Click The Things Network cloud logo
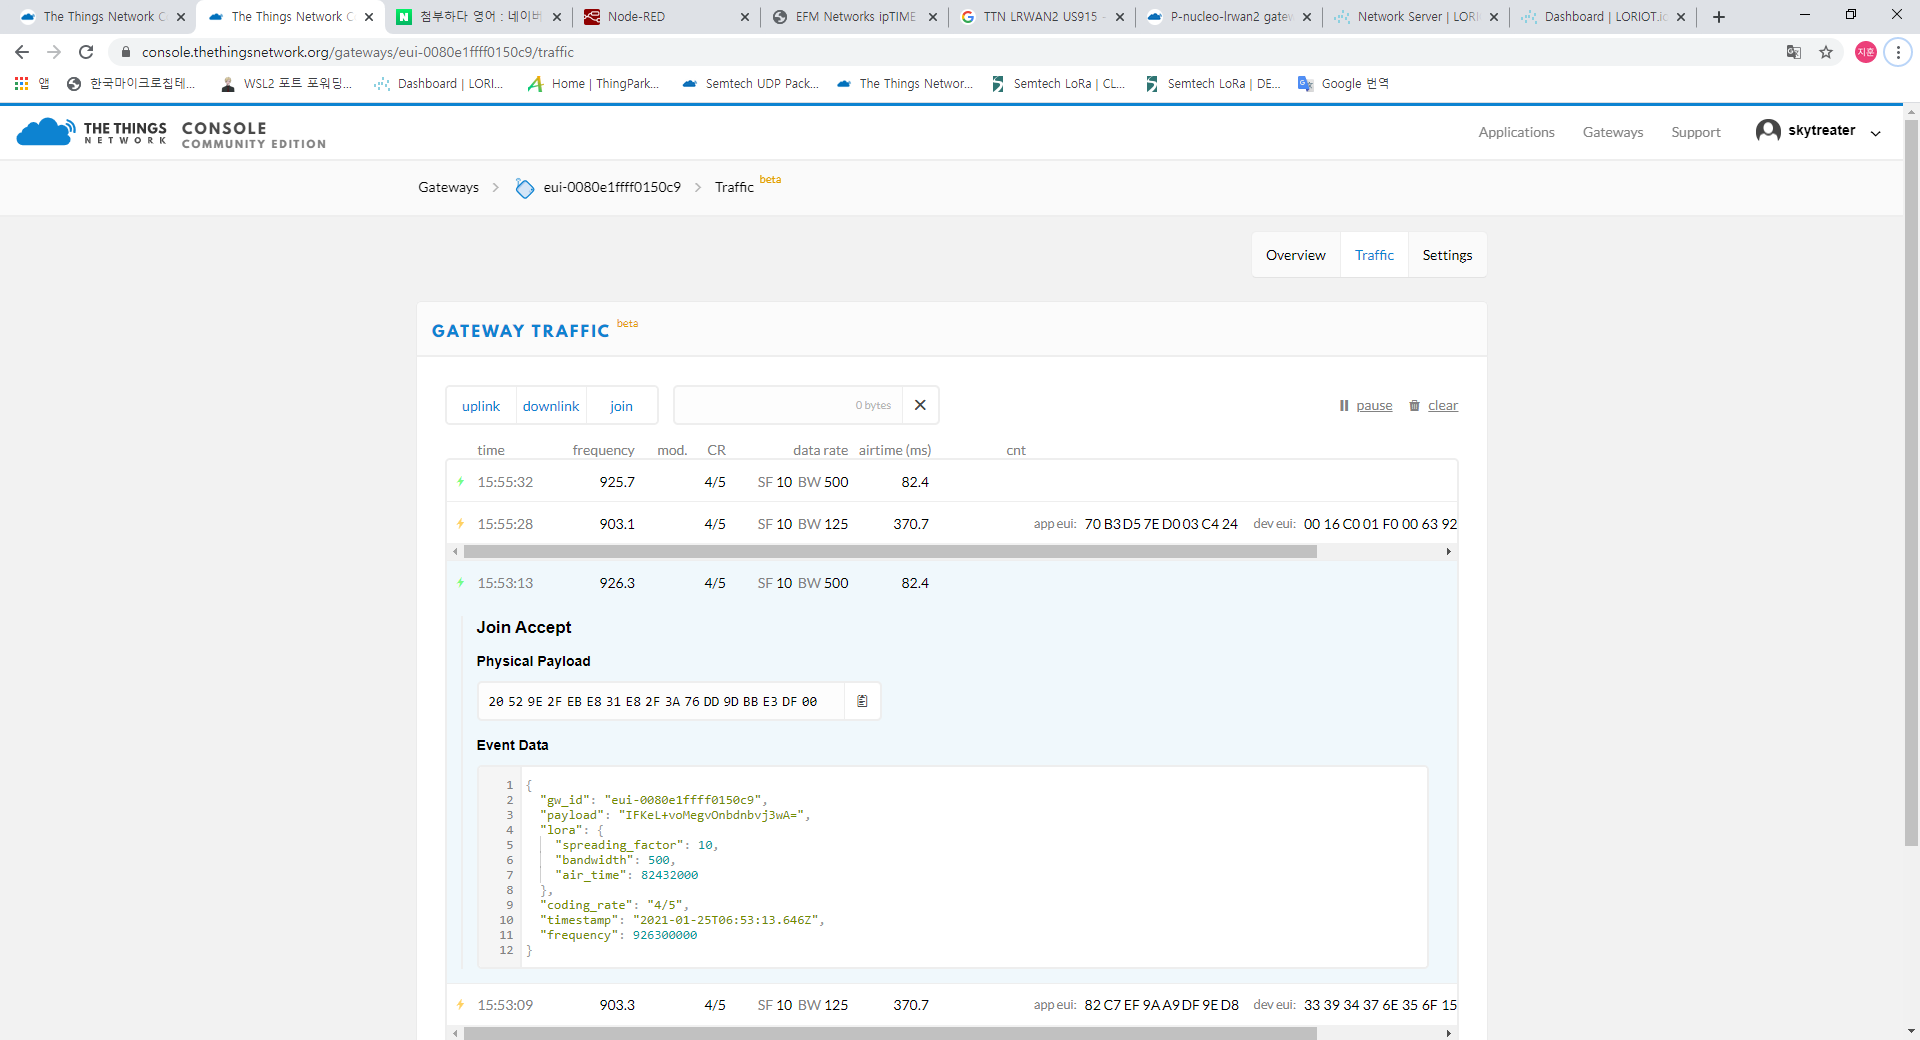This screenshot has height=1040, width=1920. tap(45, 132)
